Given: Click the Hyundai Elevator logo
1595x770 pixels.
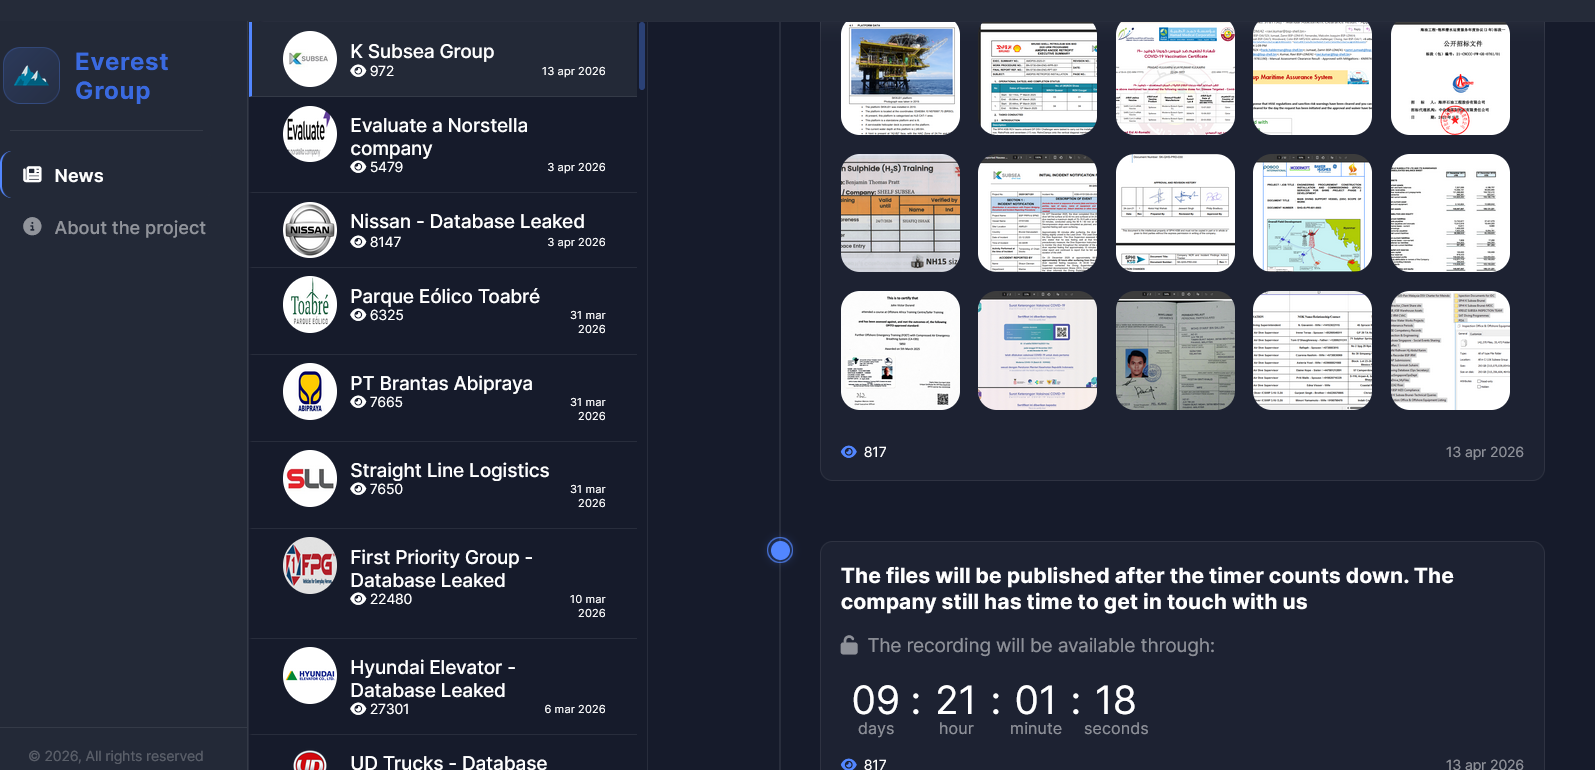Looking at the screenshot, I should click(x=310, y=676).
